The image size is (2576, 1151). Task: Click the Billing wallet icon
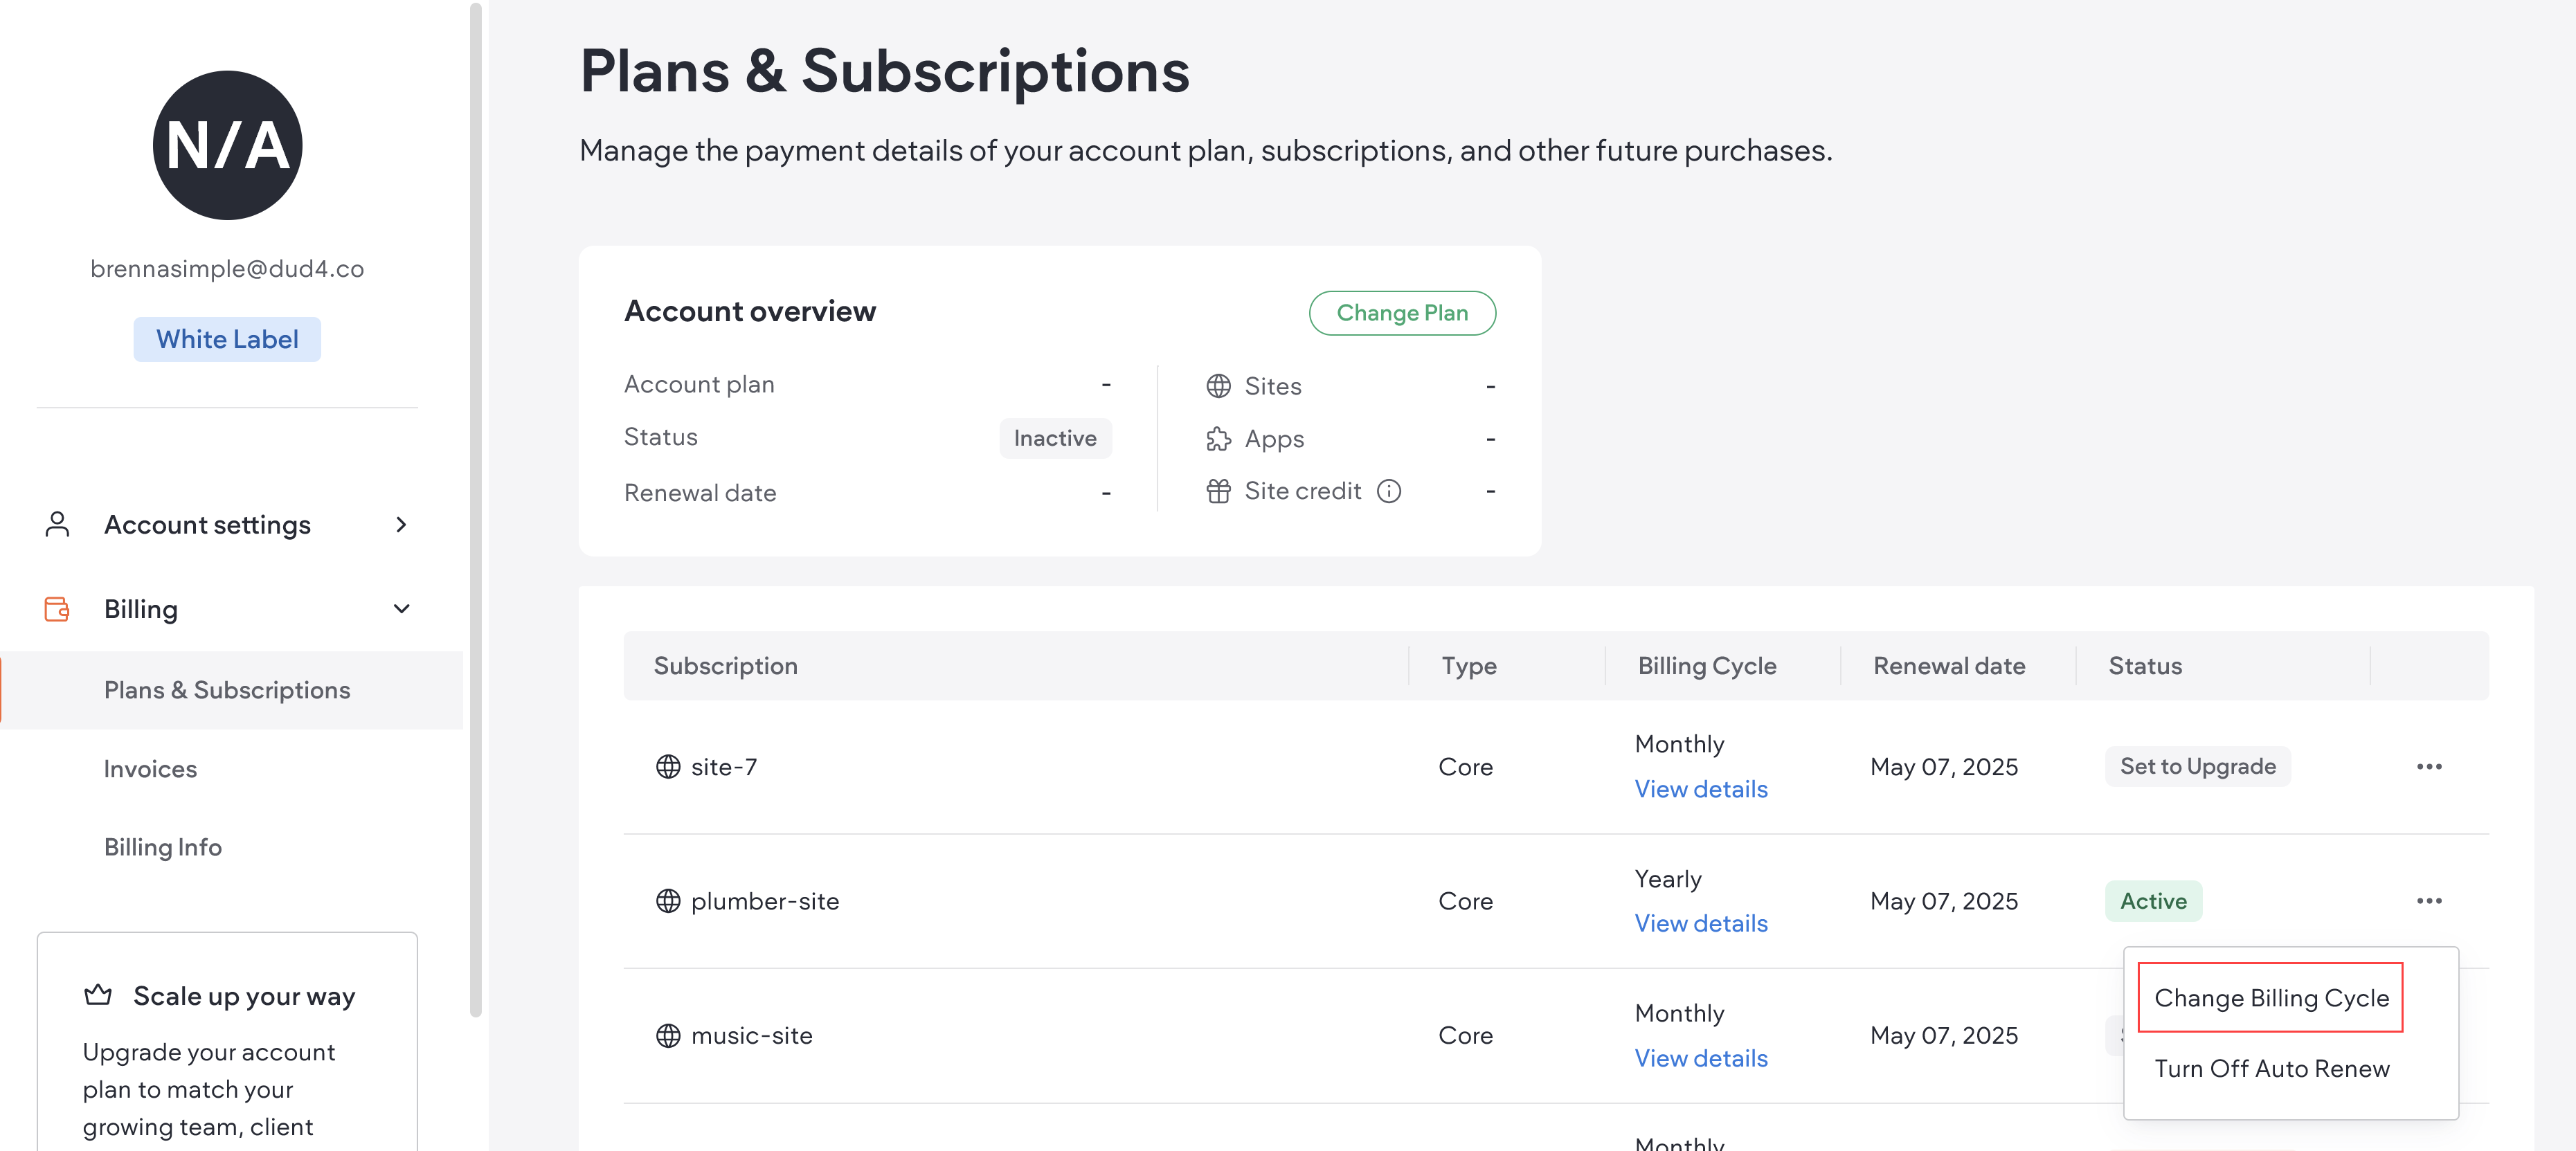[57, 609]
